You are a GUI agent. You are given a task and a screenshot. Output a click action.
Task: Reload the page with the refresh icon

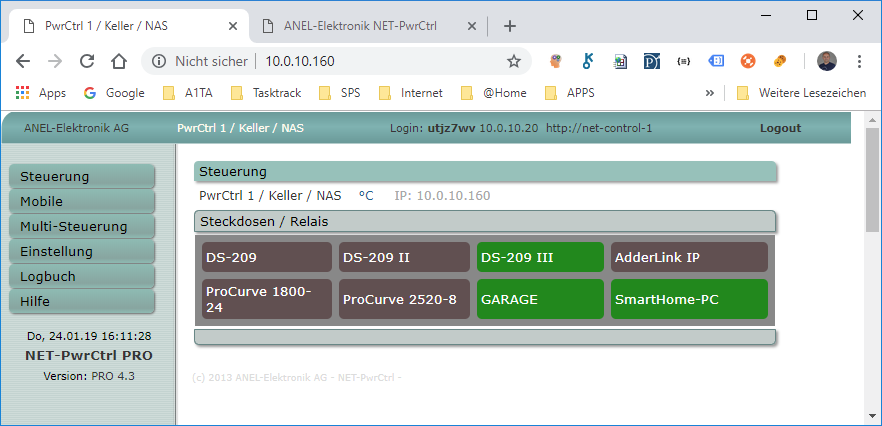tap(87, 61)
